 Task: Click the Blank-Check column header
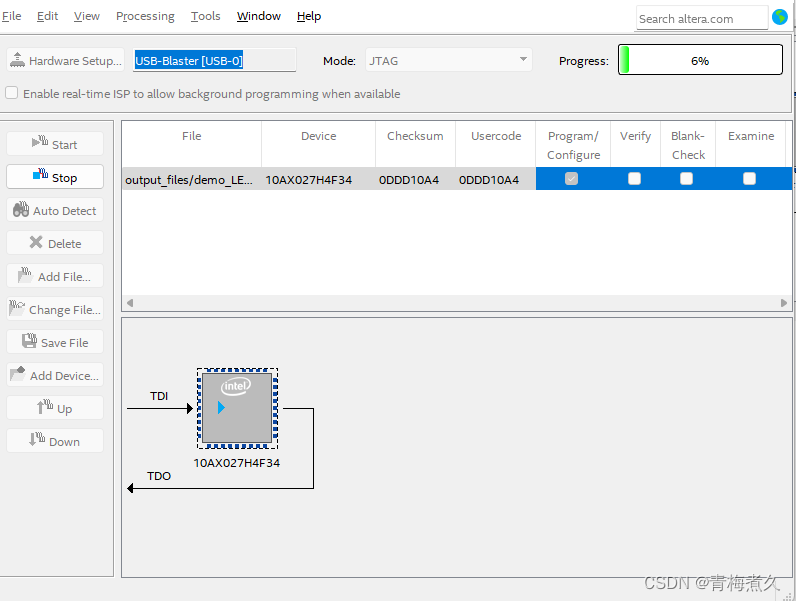[688, 145]
